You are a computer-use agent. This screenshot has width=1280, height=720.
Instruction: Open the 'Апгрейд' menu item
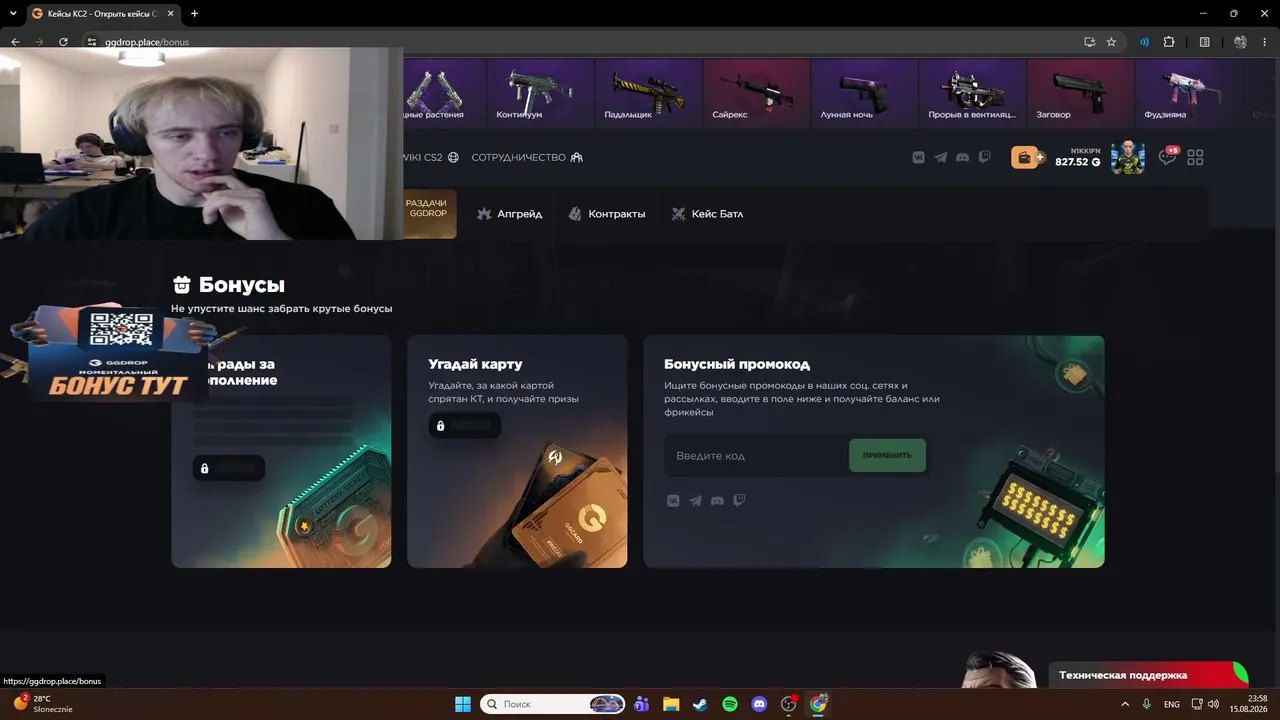tap(510, 214)
